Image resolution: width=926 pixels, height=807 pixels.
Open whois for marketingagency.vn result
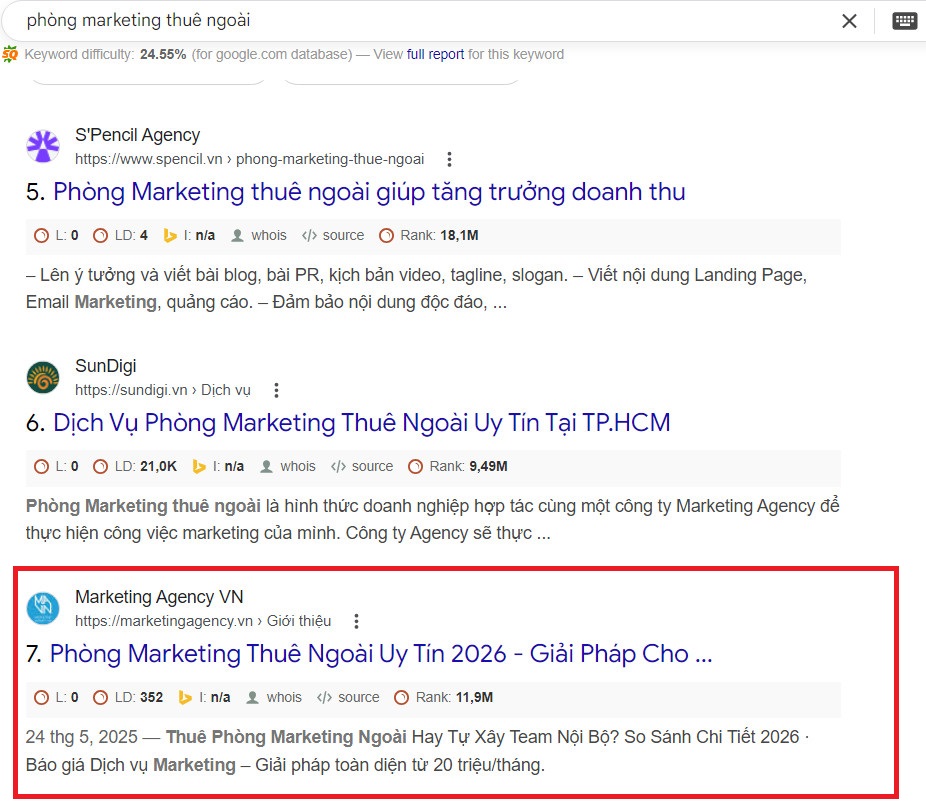pyautogui.click(x=274, y=698)
